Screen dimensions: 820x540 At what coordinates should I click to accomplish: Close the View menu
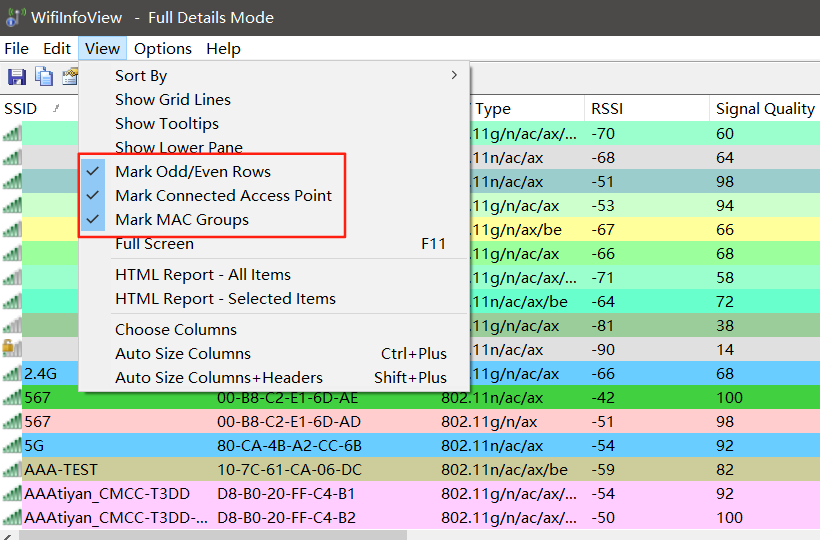click(x=102, y=49)
